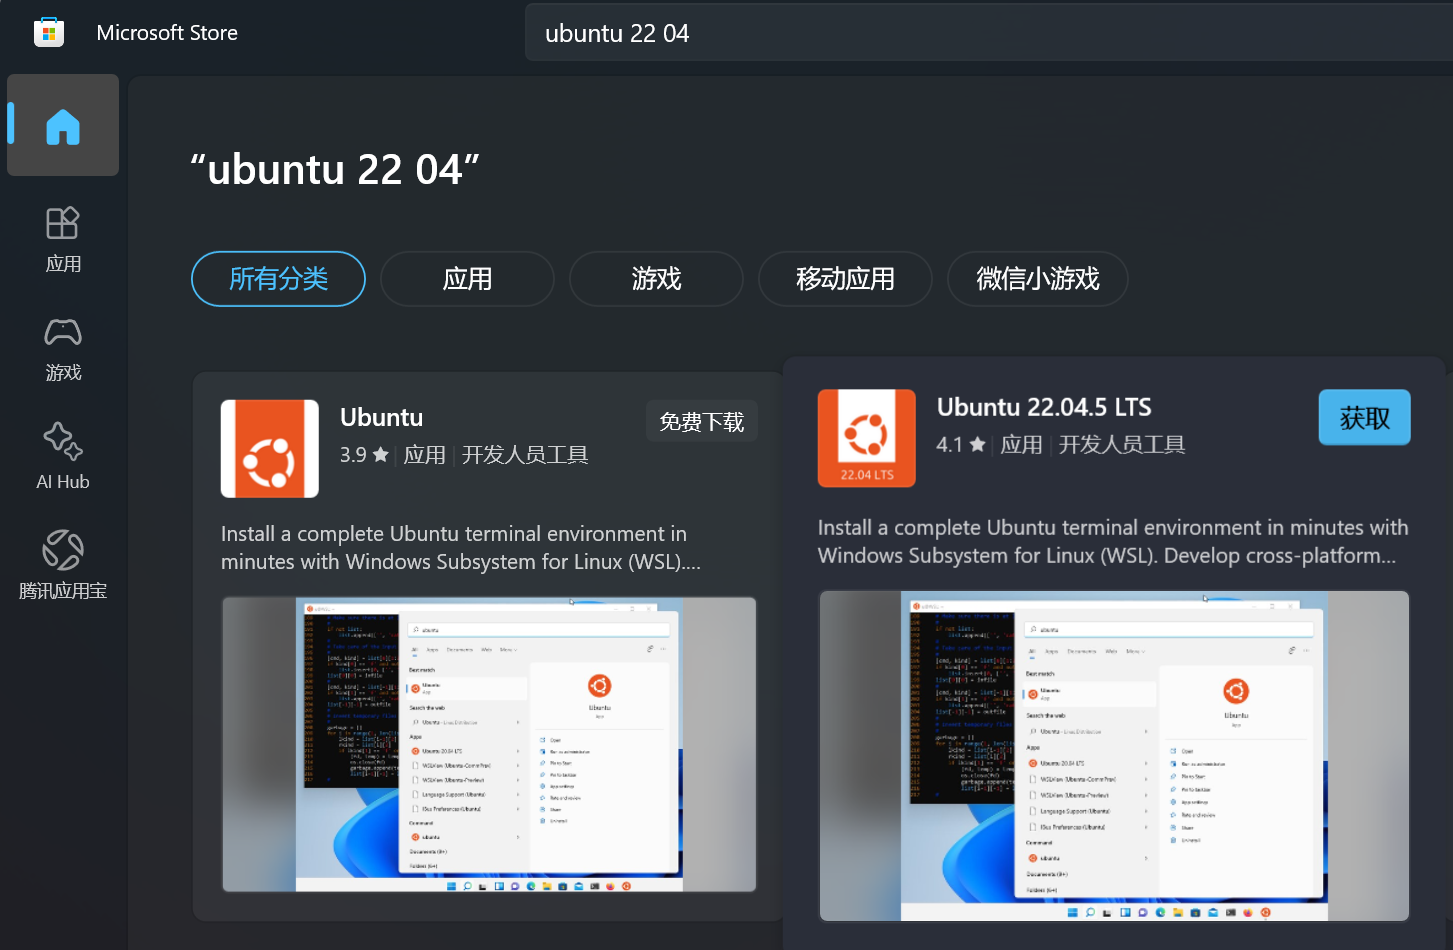
Task: Click the Microsoft Store title text
Action: (x=167, y=33)
